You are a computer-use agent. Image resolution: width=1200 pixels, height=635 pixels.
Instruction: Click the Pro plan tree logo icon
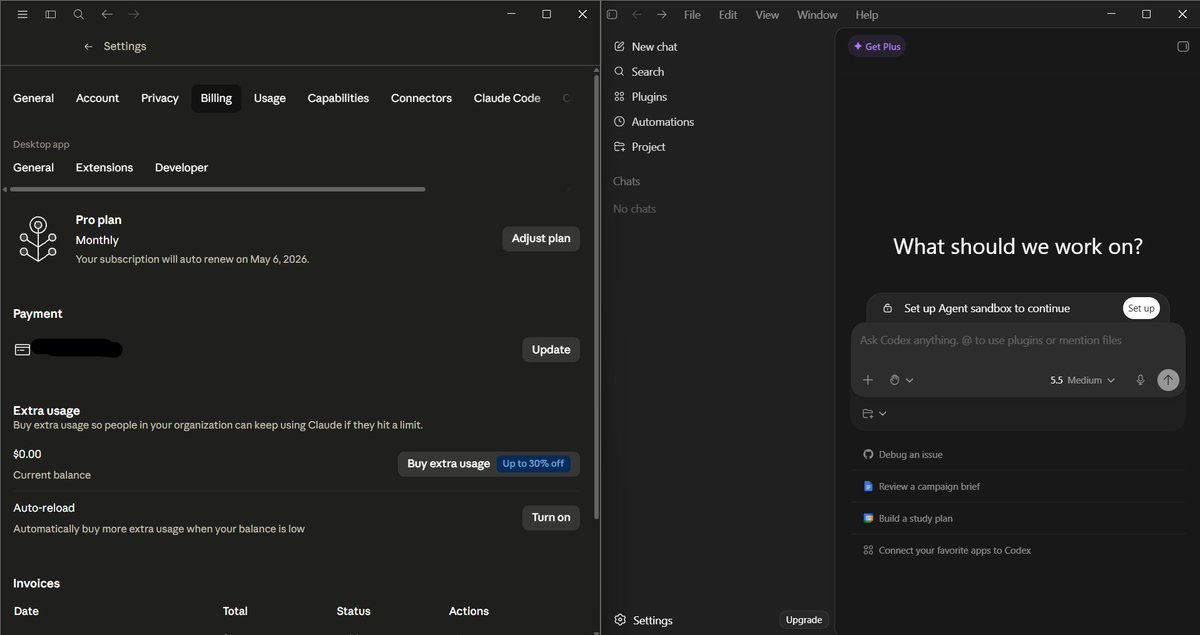[x=38, y=239]
